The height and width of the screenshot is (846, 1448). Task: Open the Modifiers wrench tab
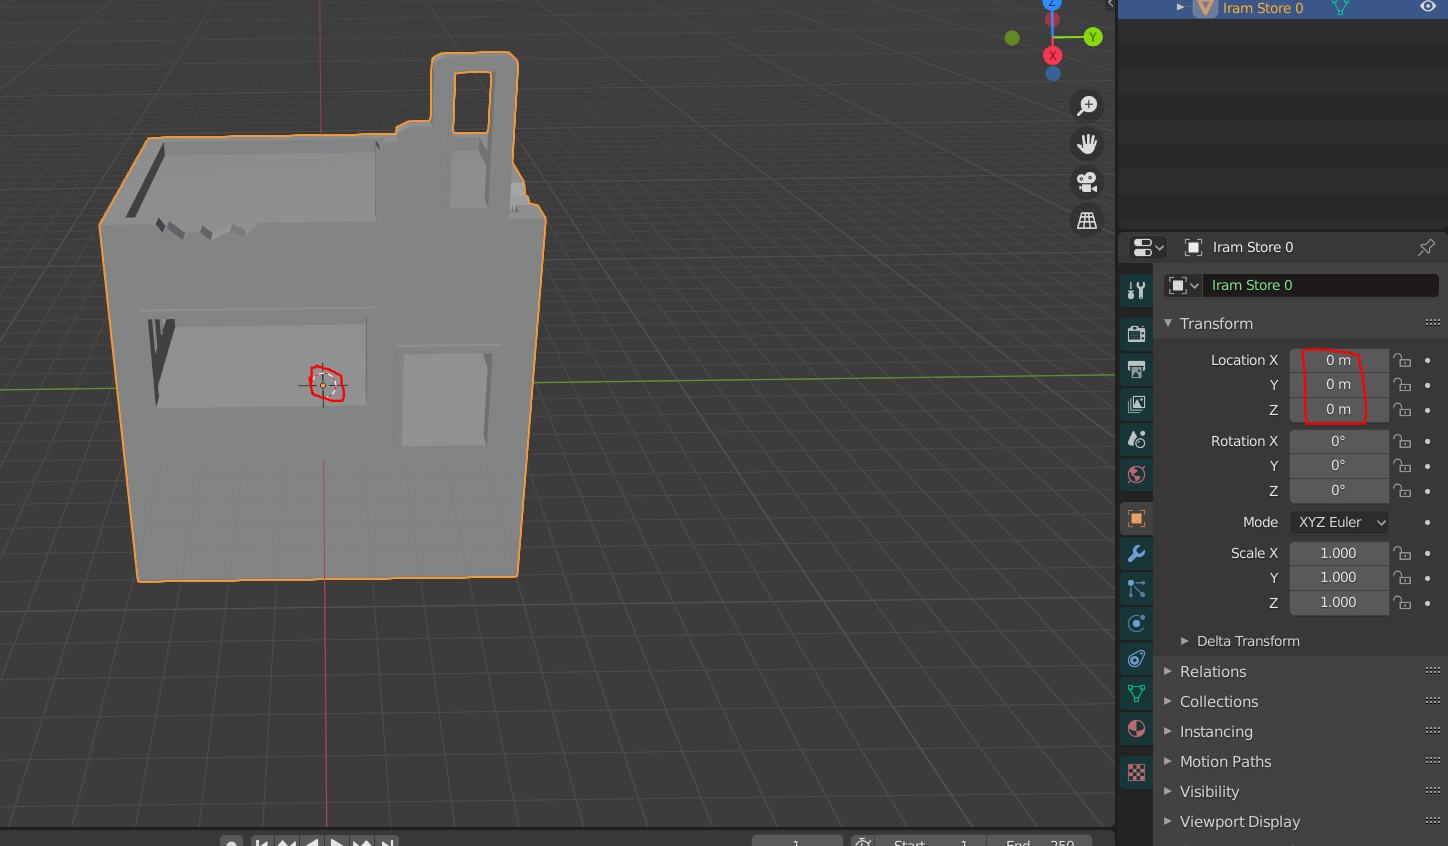pyautogui.click(x=1136, y=553)
